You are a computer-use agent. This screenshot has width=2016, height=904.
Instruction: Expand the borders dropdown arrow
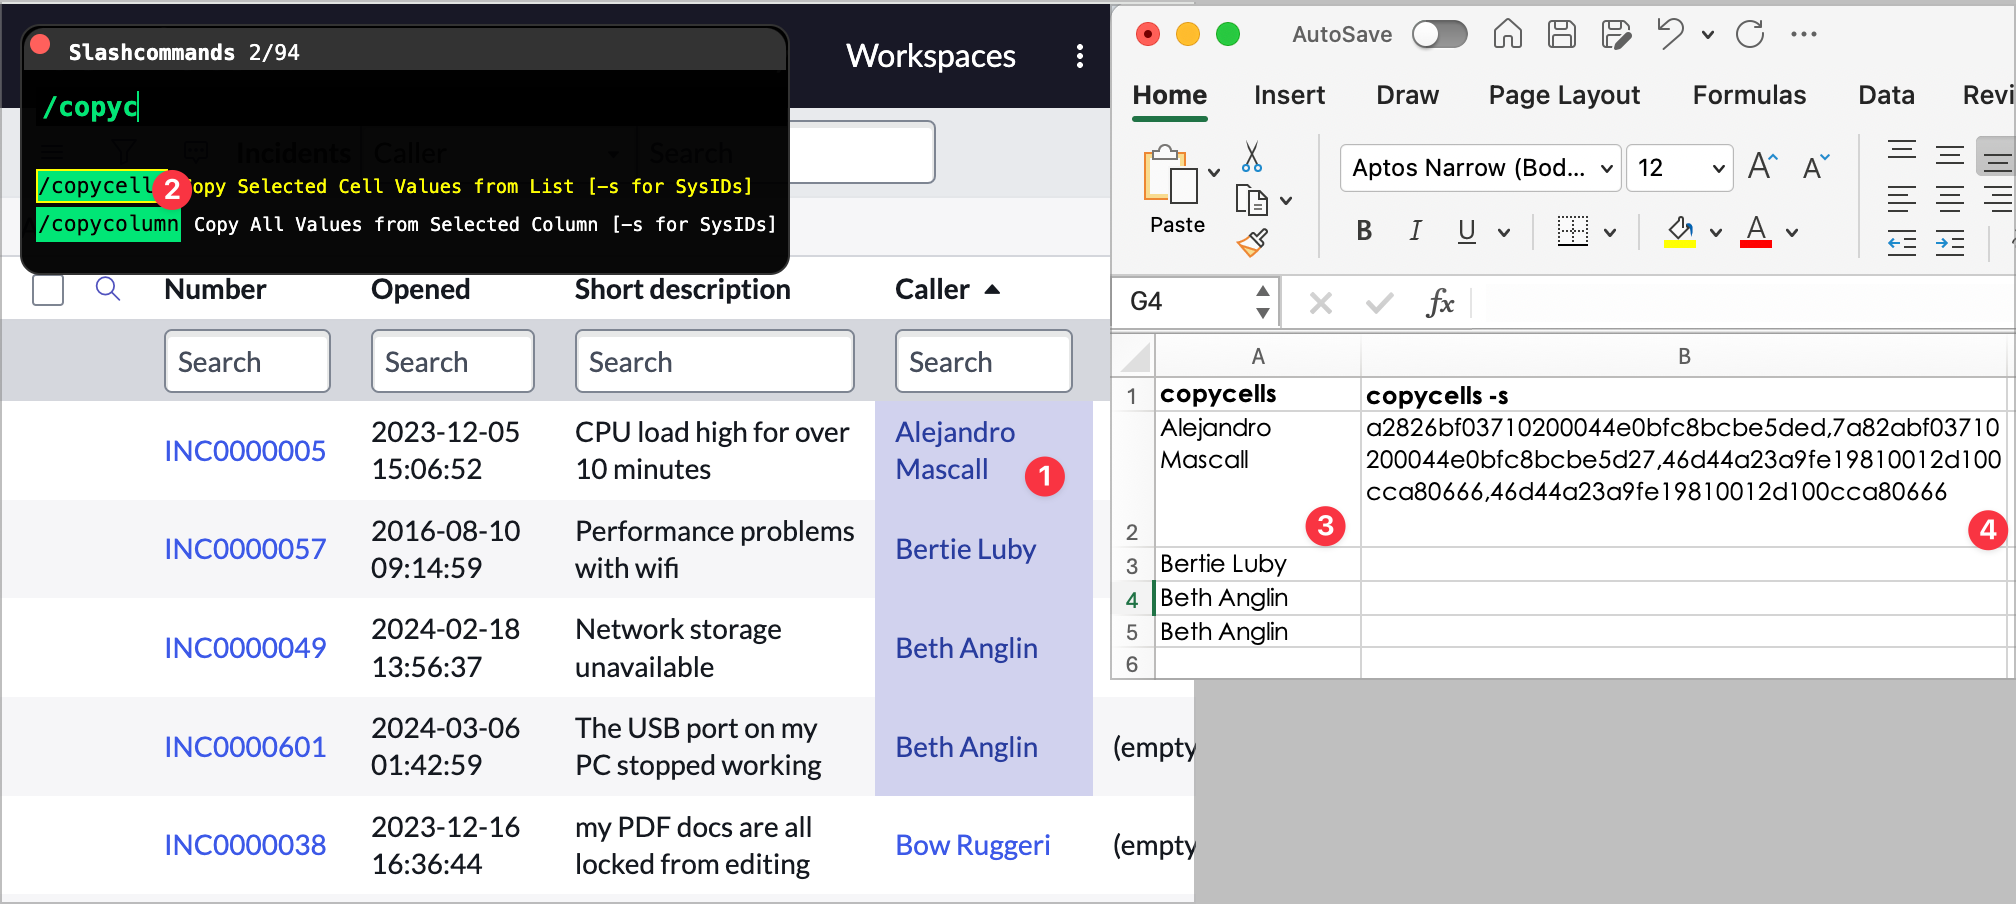[1610, 233]
